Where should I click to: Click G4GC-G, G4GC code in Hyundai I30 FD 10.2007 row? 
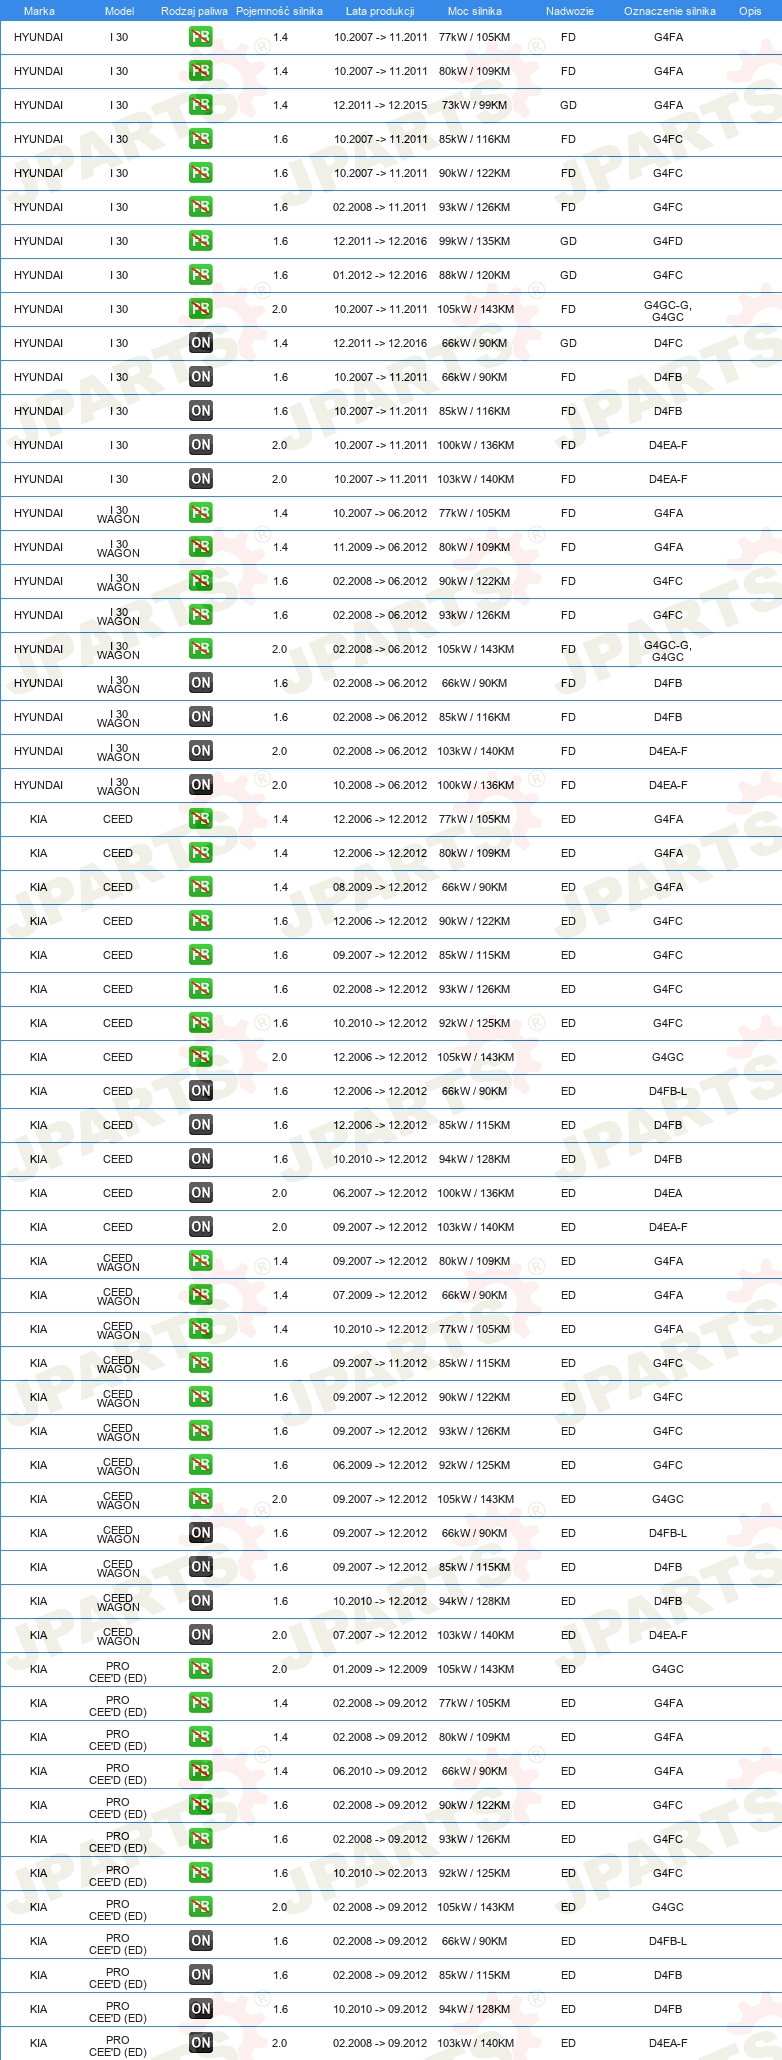point(668,311)
